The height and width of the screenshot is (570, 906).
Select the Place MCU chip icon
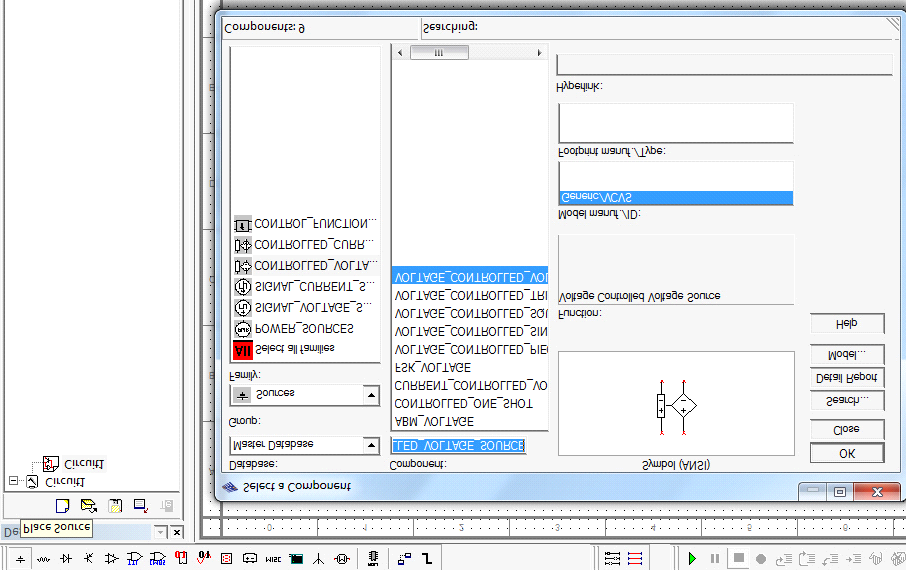point(373,558)
